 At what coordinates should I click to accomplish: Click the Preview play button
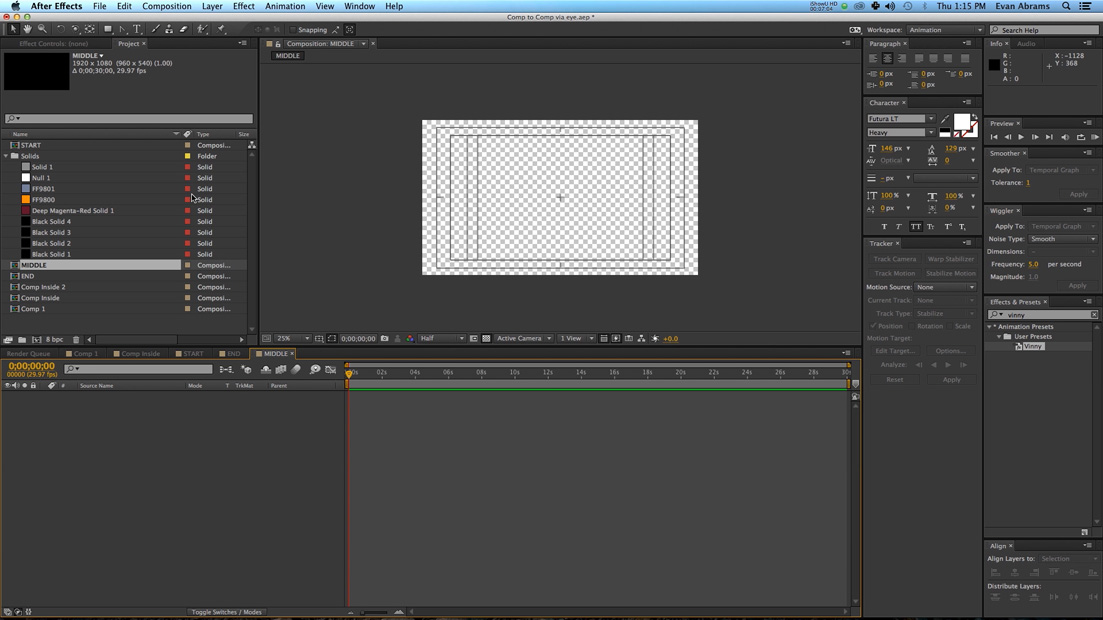1021,137
